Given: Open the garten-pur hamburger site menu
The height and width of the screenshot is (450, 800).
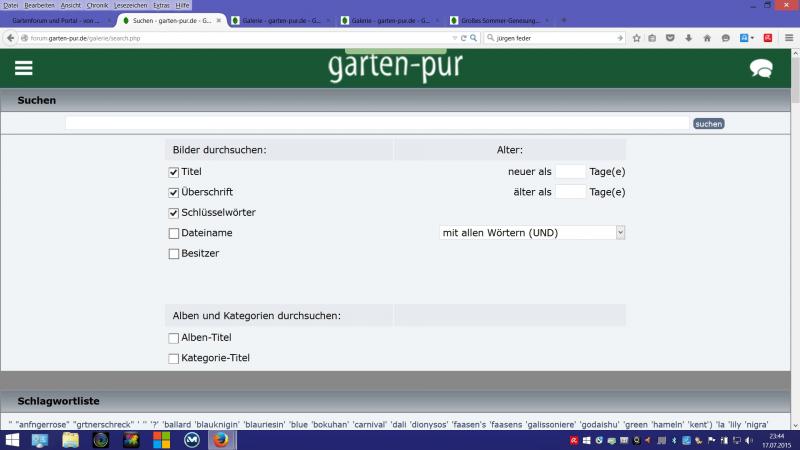Looking at the screenshot, I should point(24,67).
